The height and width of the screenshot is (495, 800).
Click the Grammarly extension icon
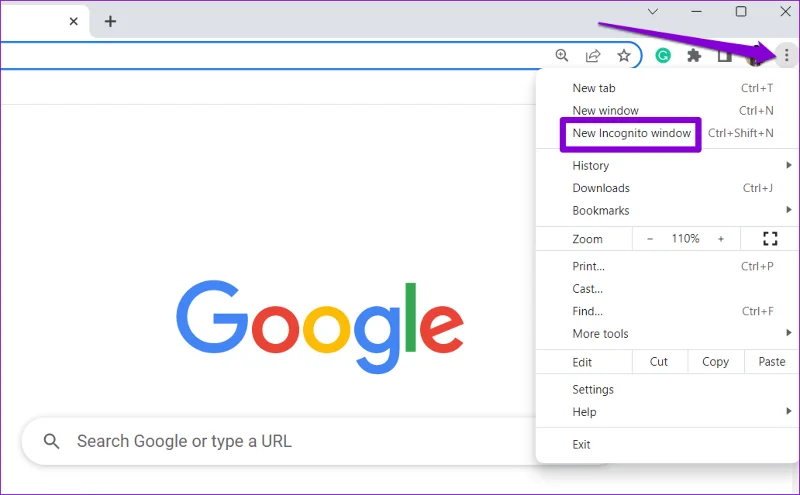pos(663,55)
